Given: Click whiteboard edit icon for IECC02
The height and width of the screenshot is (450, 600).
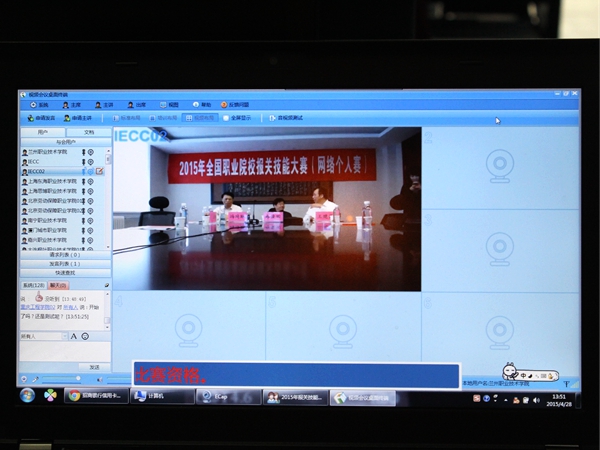Looking at the screenshot, I should [x=99, y=171].
